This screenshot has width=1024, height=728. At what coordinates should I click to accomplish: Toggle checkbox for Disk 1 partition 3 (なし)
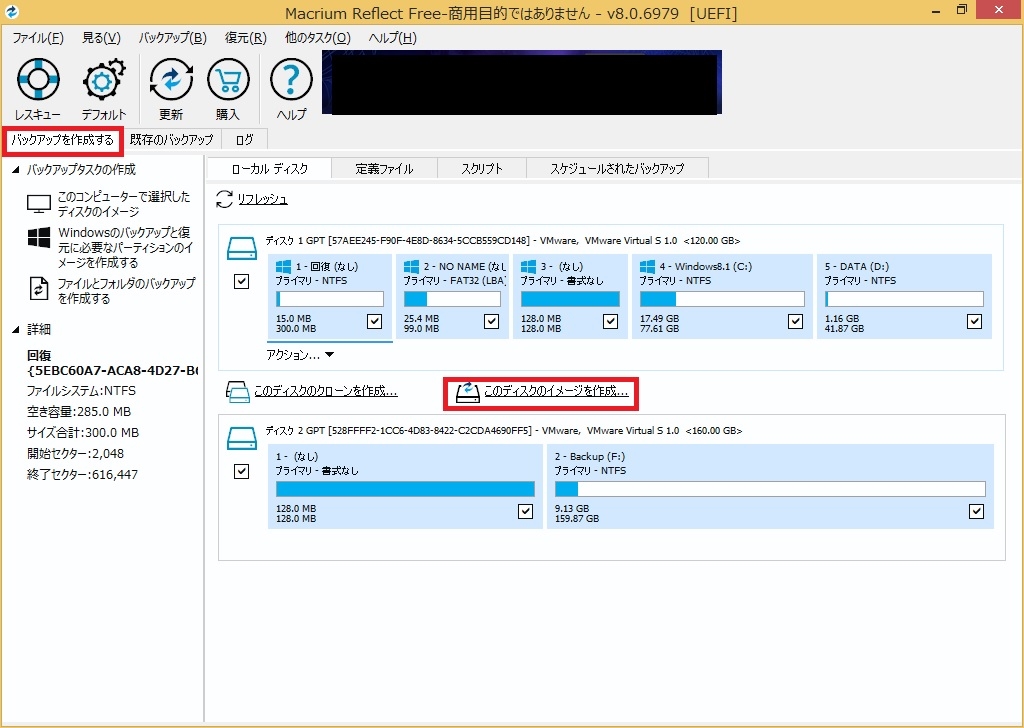(x=610, y=321)
